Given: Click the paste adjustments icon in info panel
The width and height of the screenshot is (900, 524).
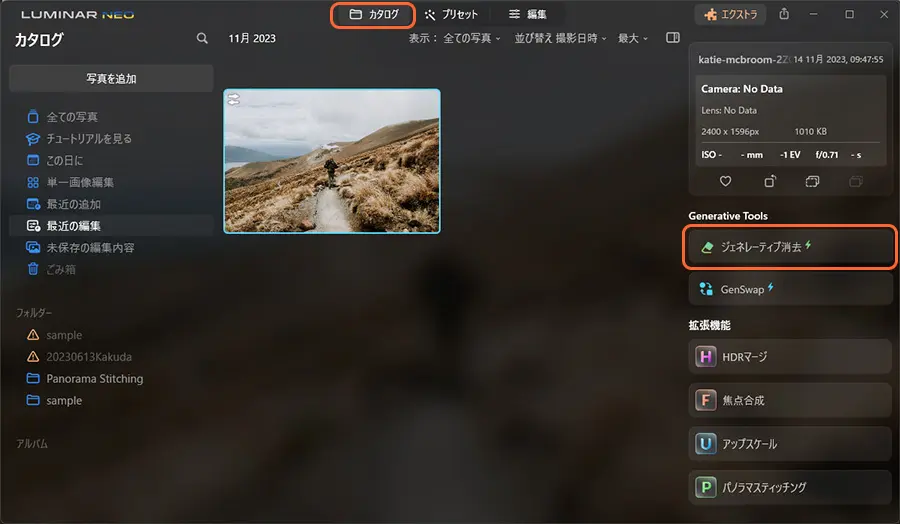Looking at the screenshot, I should click(856, 181).
